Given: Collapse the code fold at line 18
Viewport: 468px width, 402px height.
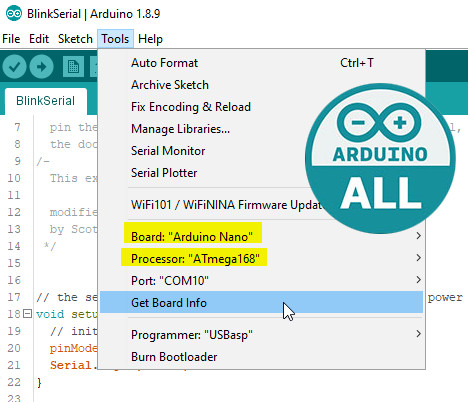Looking at the screenshot, I should pyautogui.click(x=28, y=314).
